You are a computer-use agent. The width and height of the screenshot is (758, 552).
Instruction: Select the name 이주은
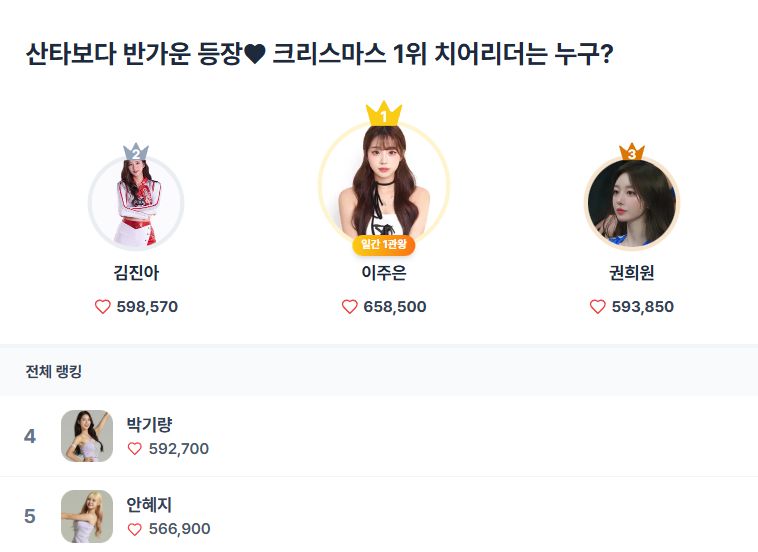click(x=383, y=273)
